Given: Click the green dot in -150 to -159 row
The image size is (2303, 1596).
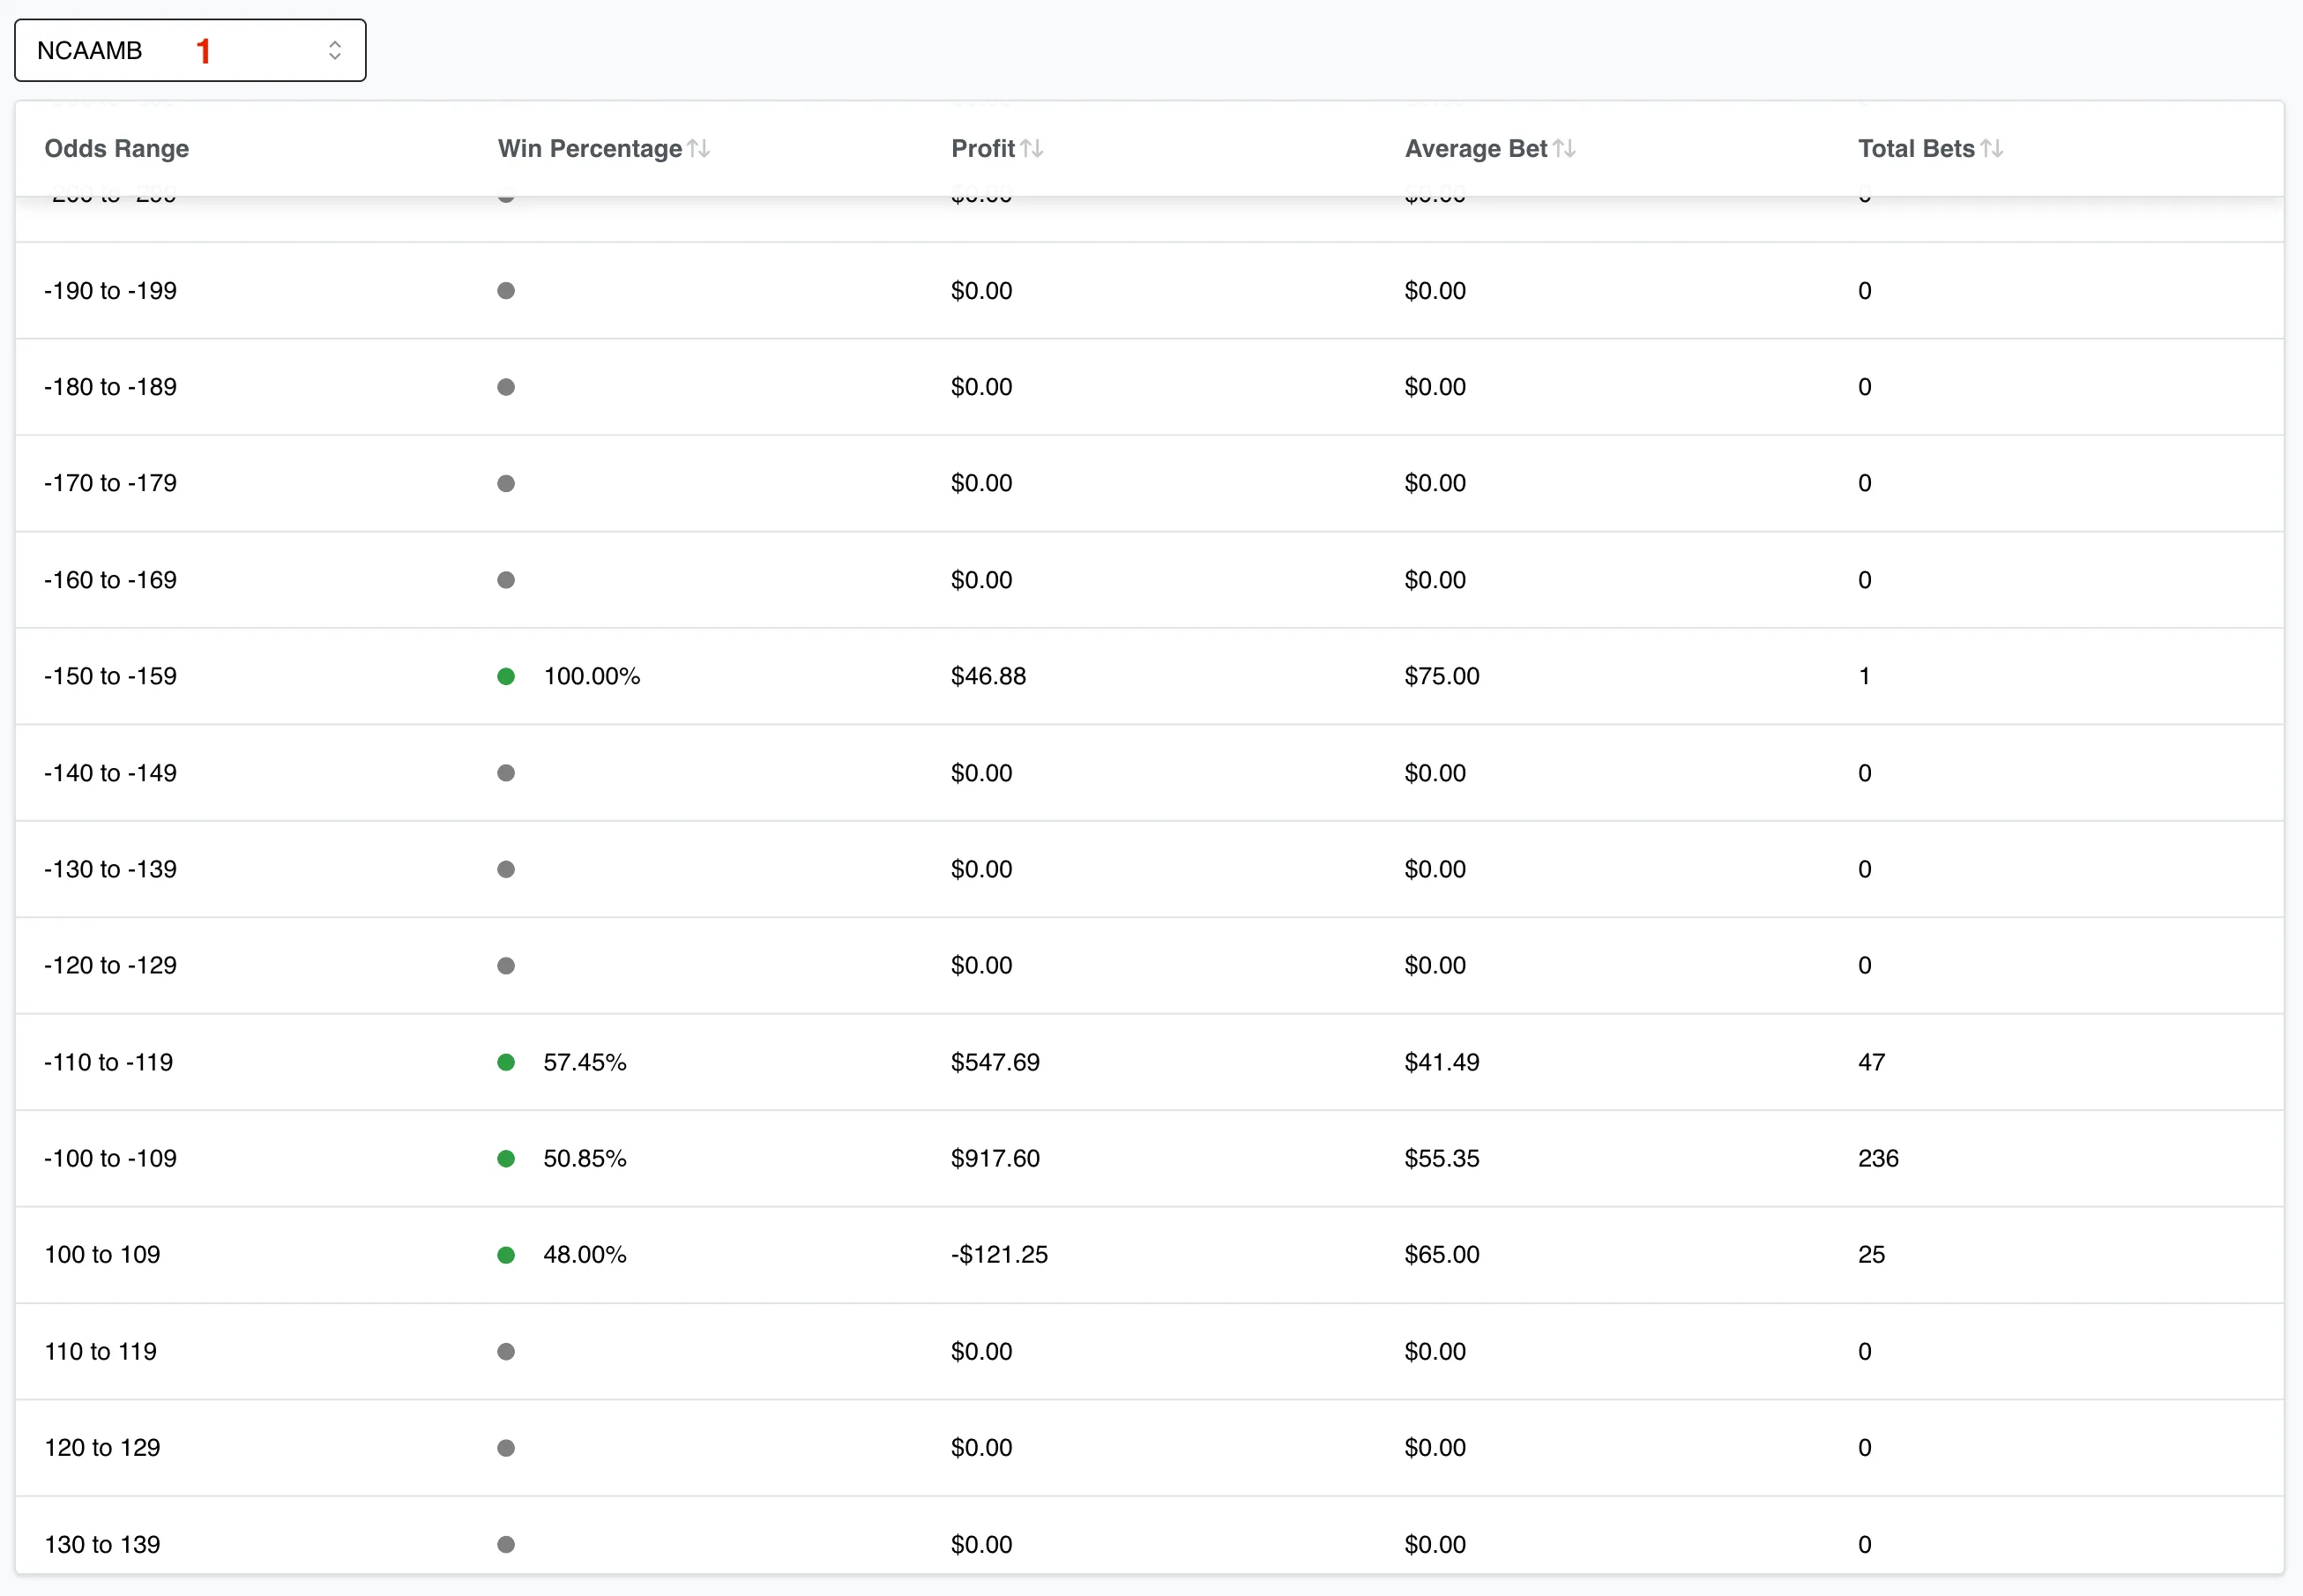Looking at the screenshot, I should [x=506, y=677].
